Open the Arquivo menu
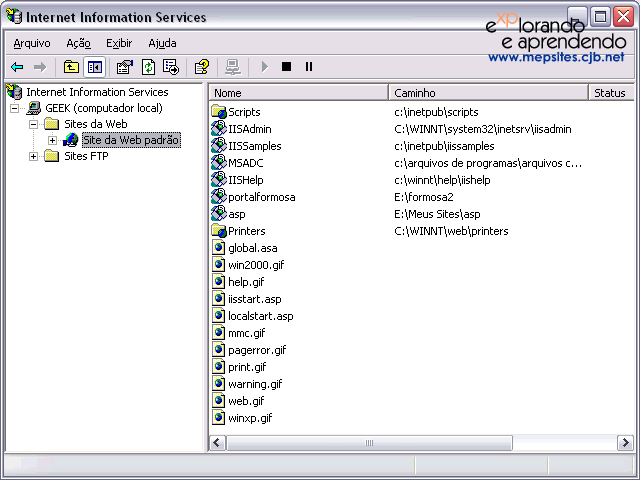The image size is (640, 480). click(x=32, y=43)
